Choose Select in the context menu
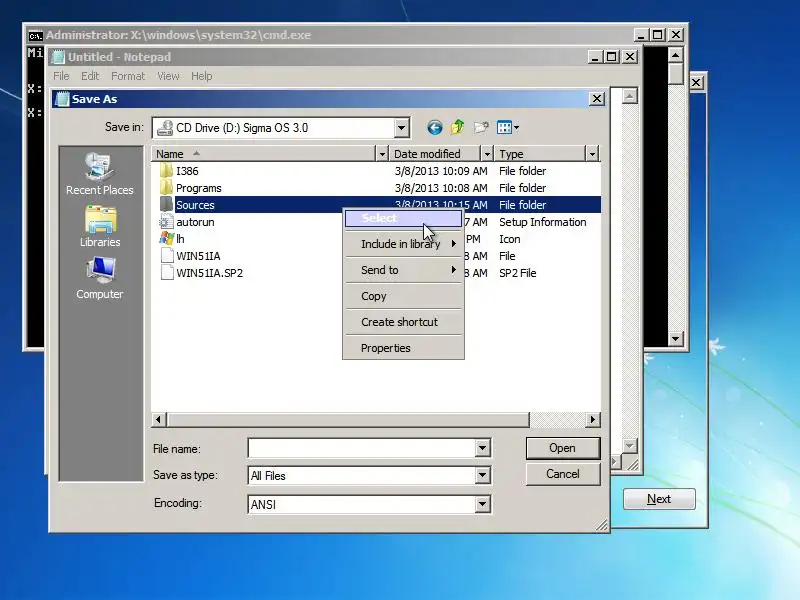This screenshot has width=800, height=600. [x=403, y=218]
